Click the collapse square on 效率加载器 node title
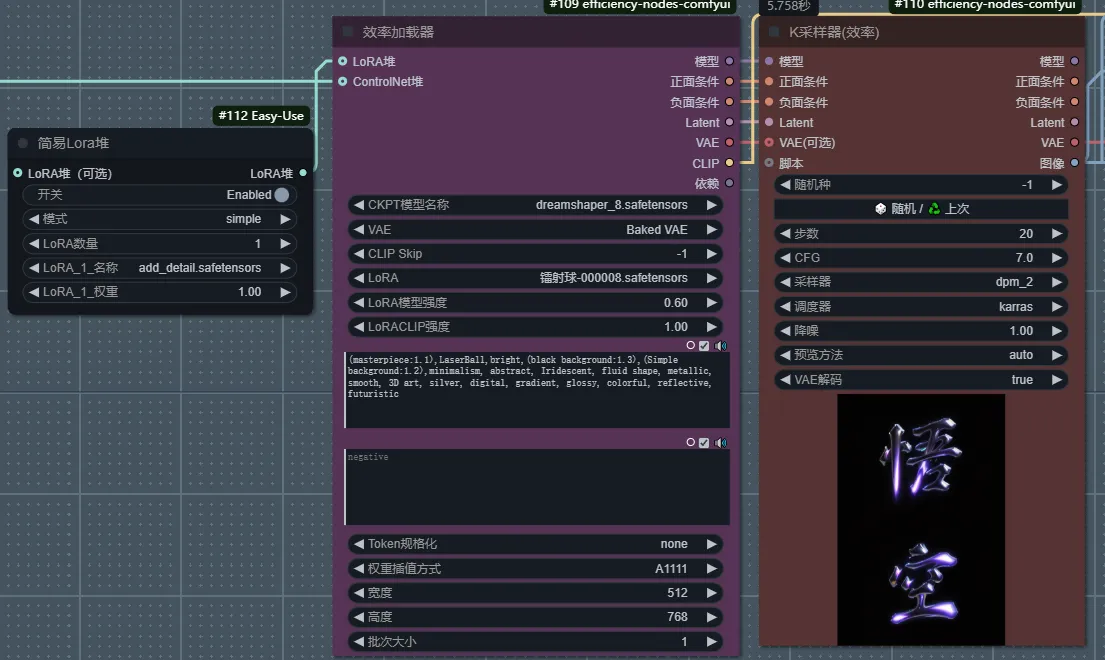Screen dimensions: 1105x660 point(348,32)
